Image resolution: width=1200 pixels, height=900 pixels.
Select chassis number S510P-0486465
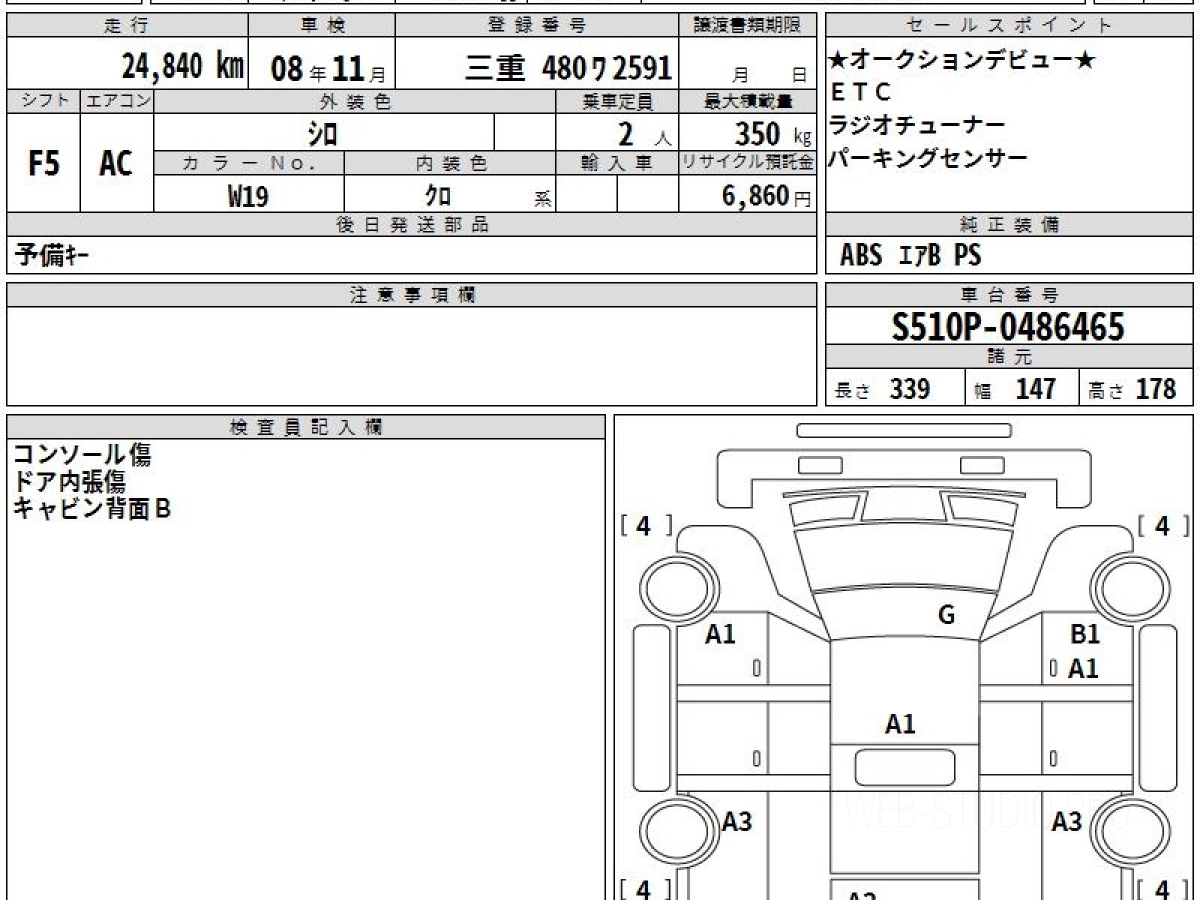click(x=1009, y=326)
